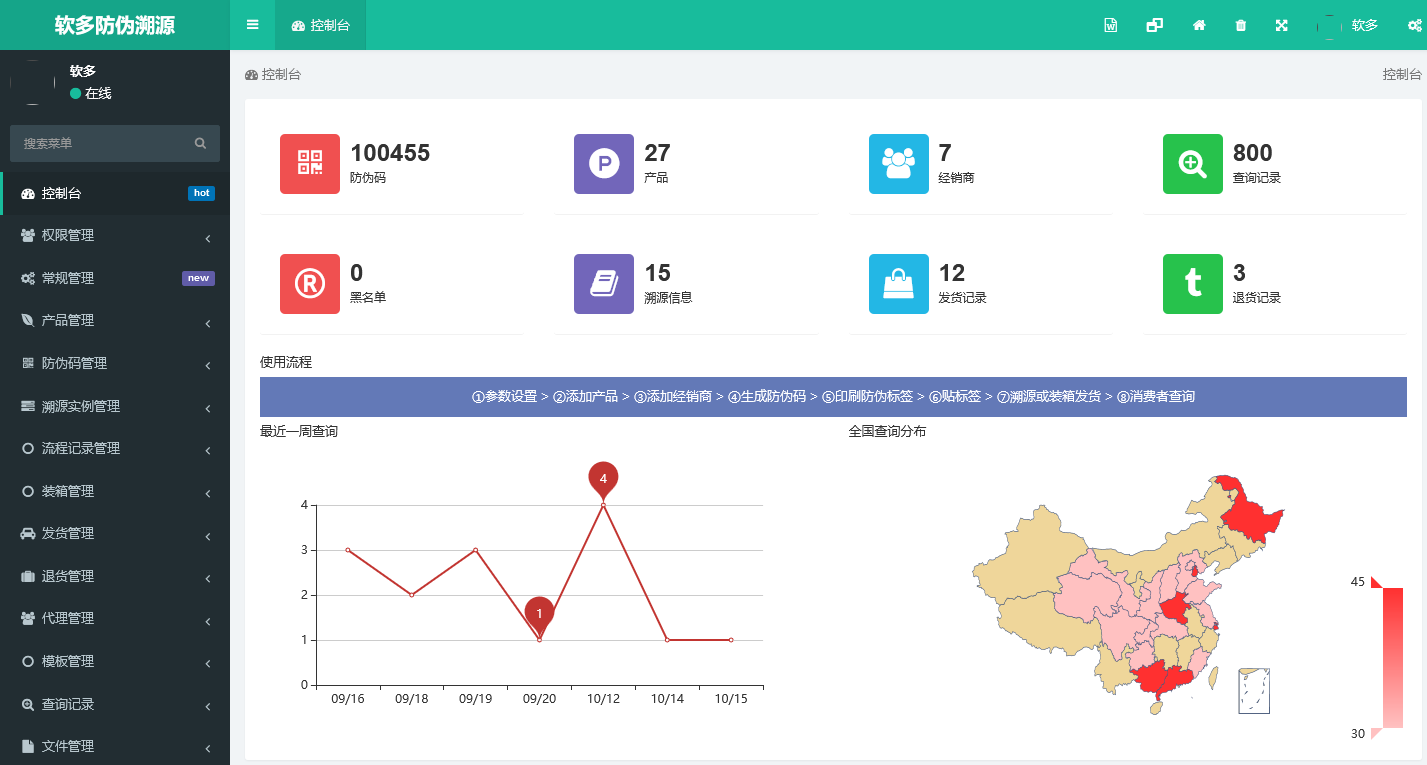
Task: Expand the 产品管理 sidebar menu
Action: click(115, 321)
